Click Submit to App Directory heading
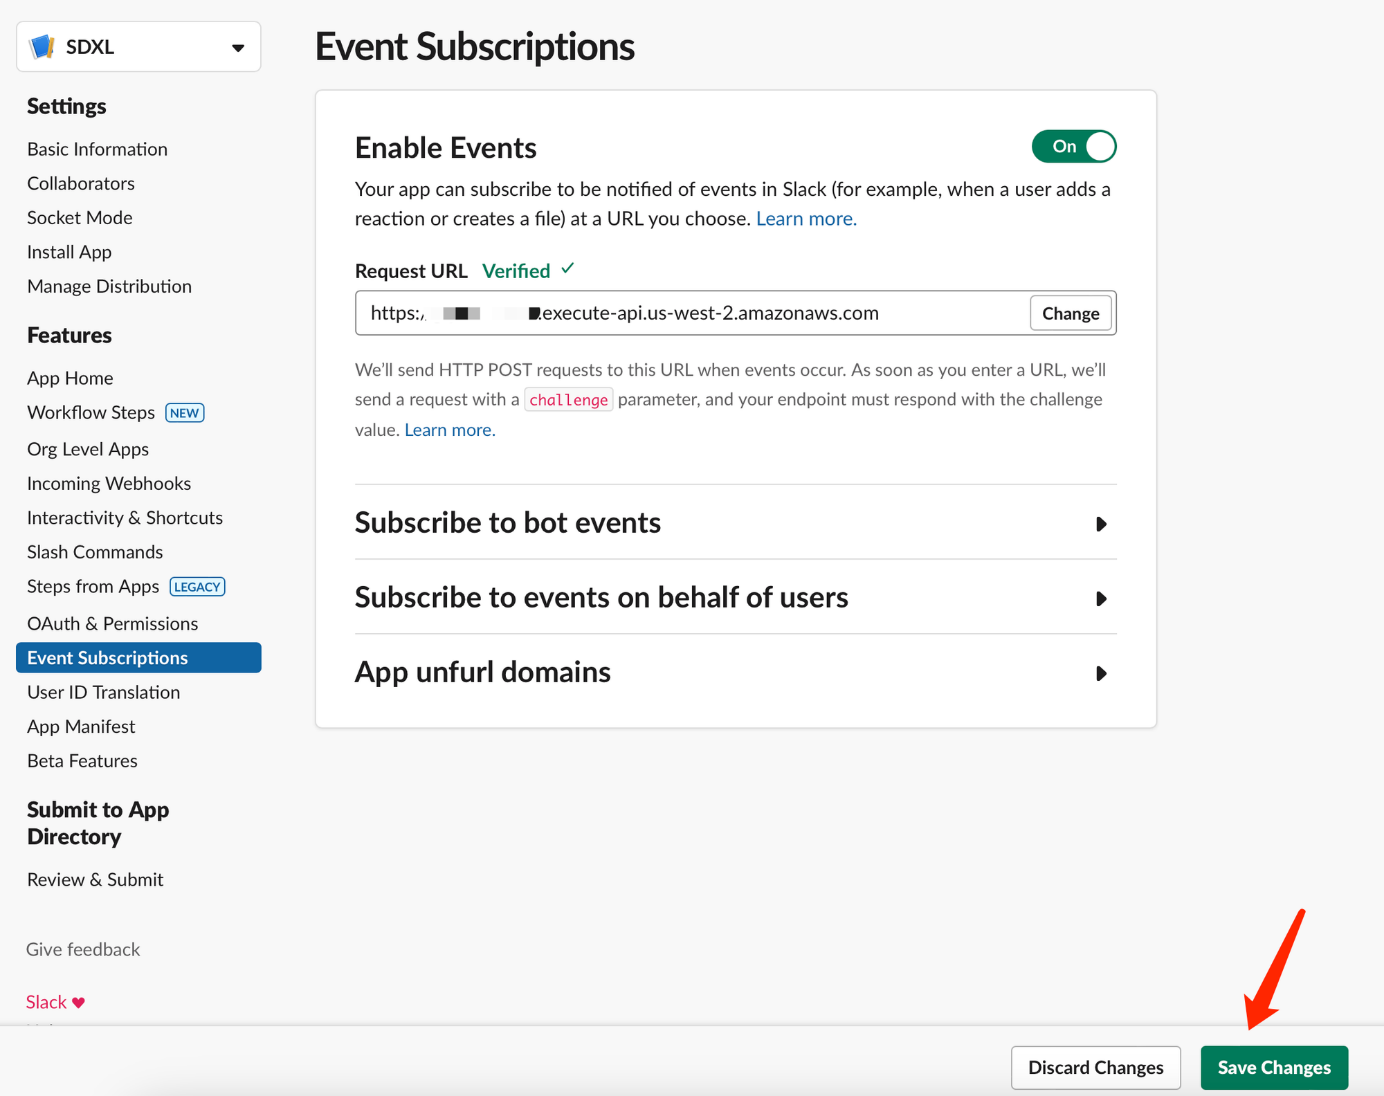 98,823
